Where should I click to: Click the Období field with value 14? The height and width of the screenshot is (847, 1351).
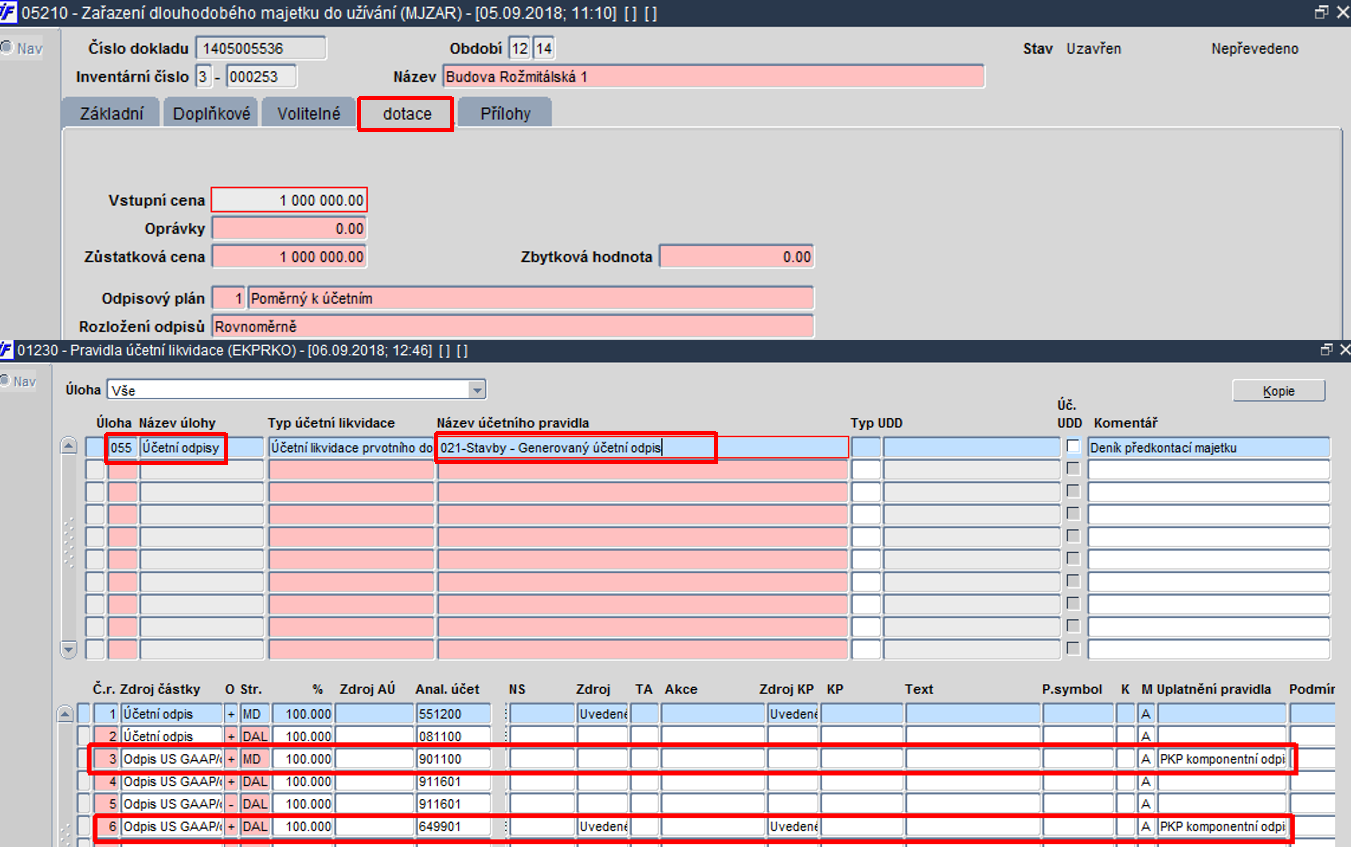point(544,48)
